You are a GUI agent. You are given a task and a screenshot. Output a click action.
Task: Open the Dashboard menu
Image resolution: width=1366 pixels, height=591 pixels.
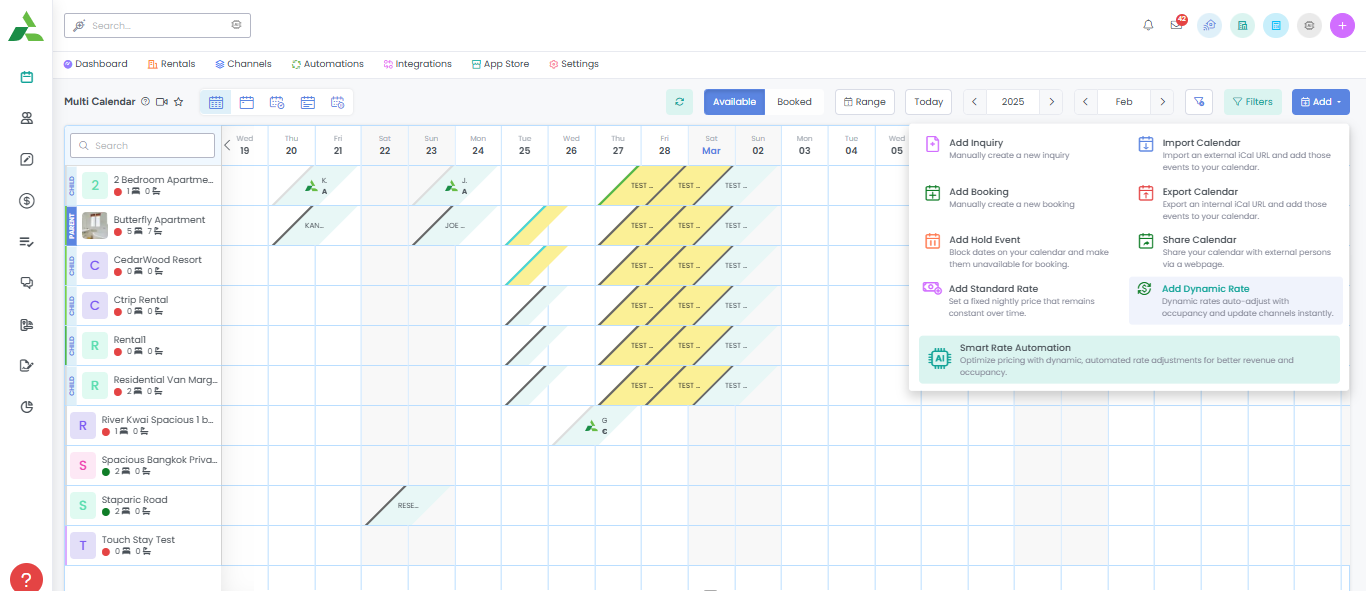pyautogui.click(x=95, y=64)
